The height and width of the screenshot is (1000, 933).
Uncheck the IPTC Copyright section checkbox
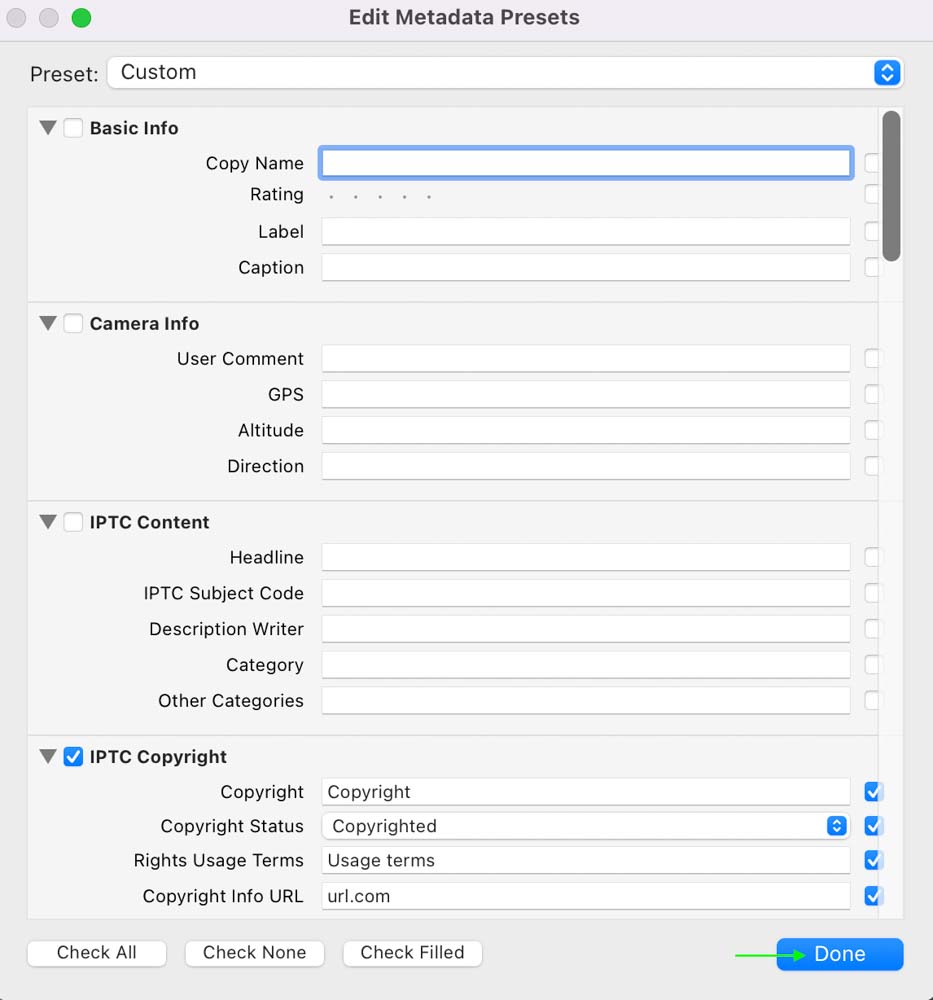click(x=73, y=757)
